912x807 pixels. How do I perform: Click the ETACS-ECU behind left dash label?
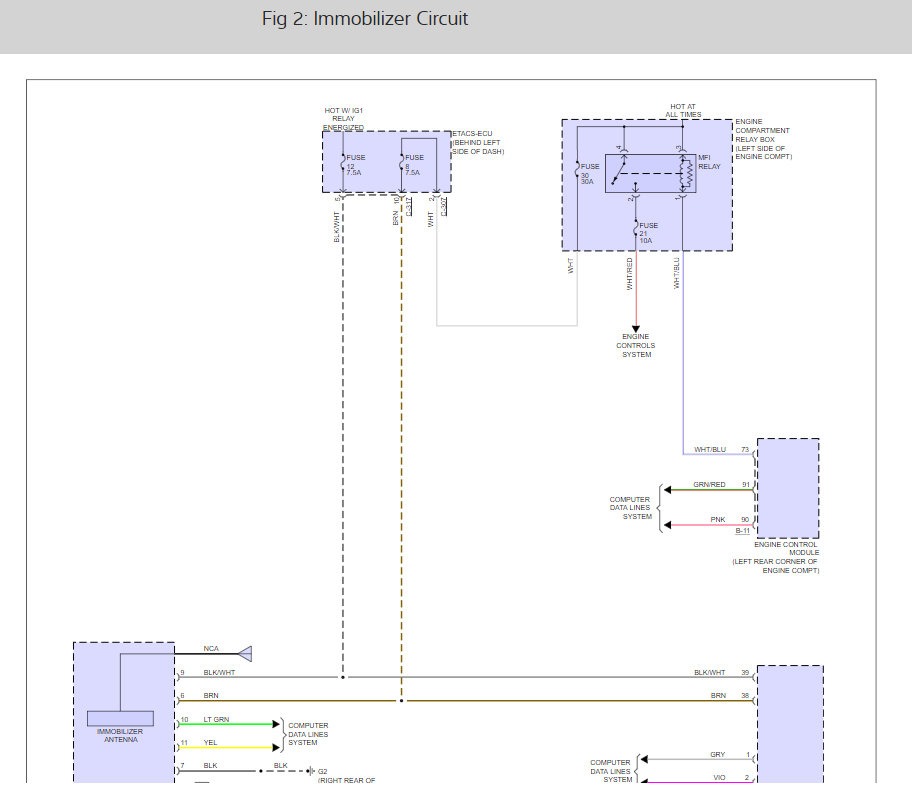[x=478, y=143]
